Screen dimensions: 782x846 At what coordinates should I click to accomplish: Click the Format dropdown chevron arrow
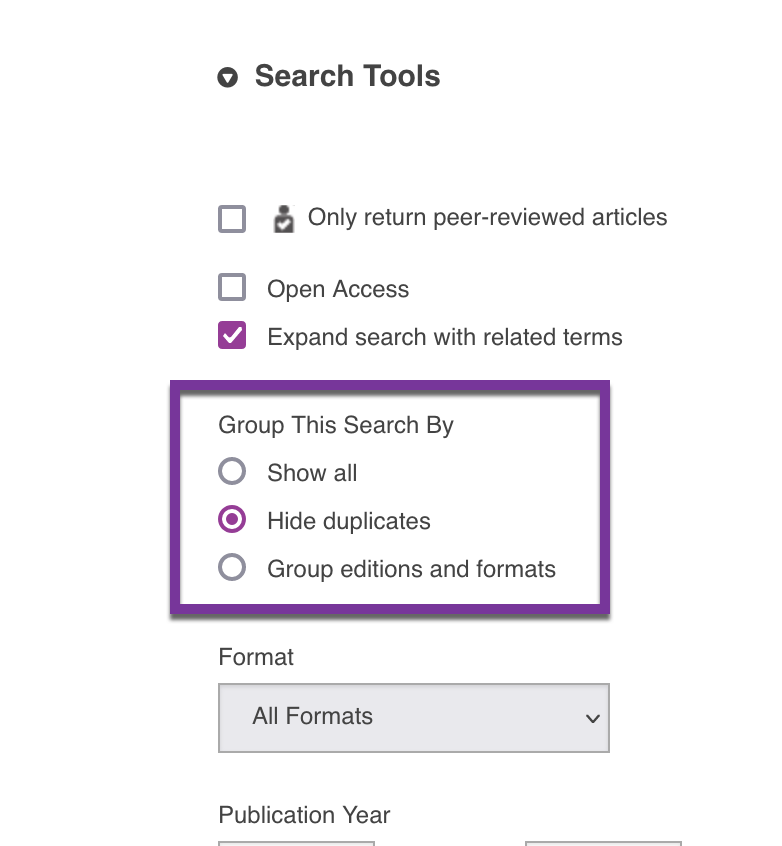pos(594,718)
